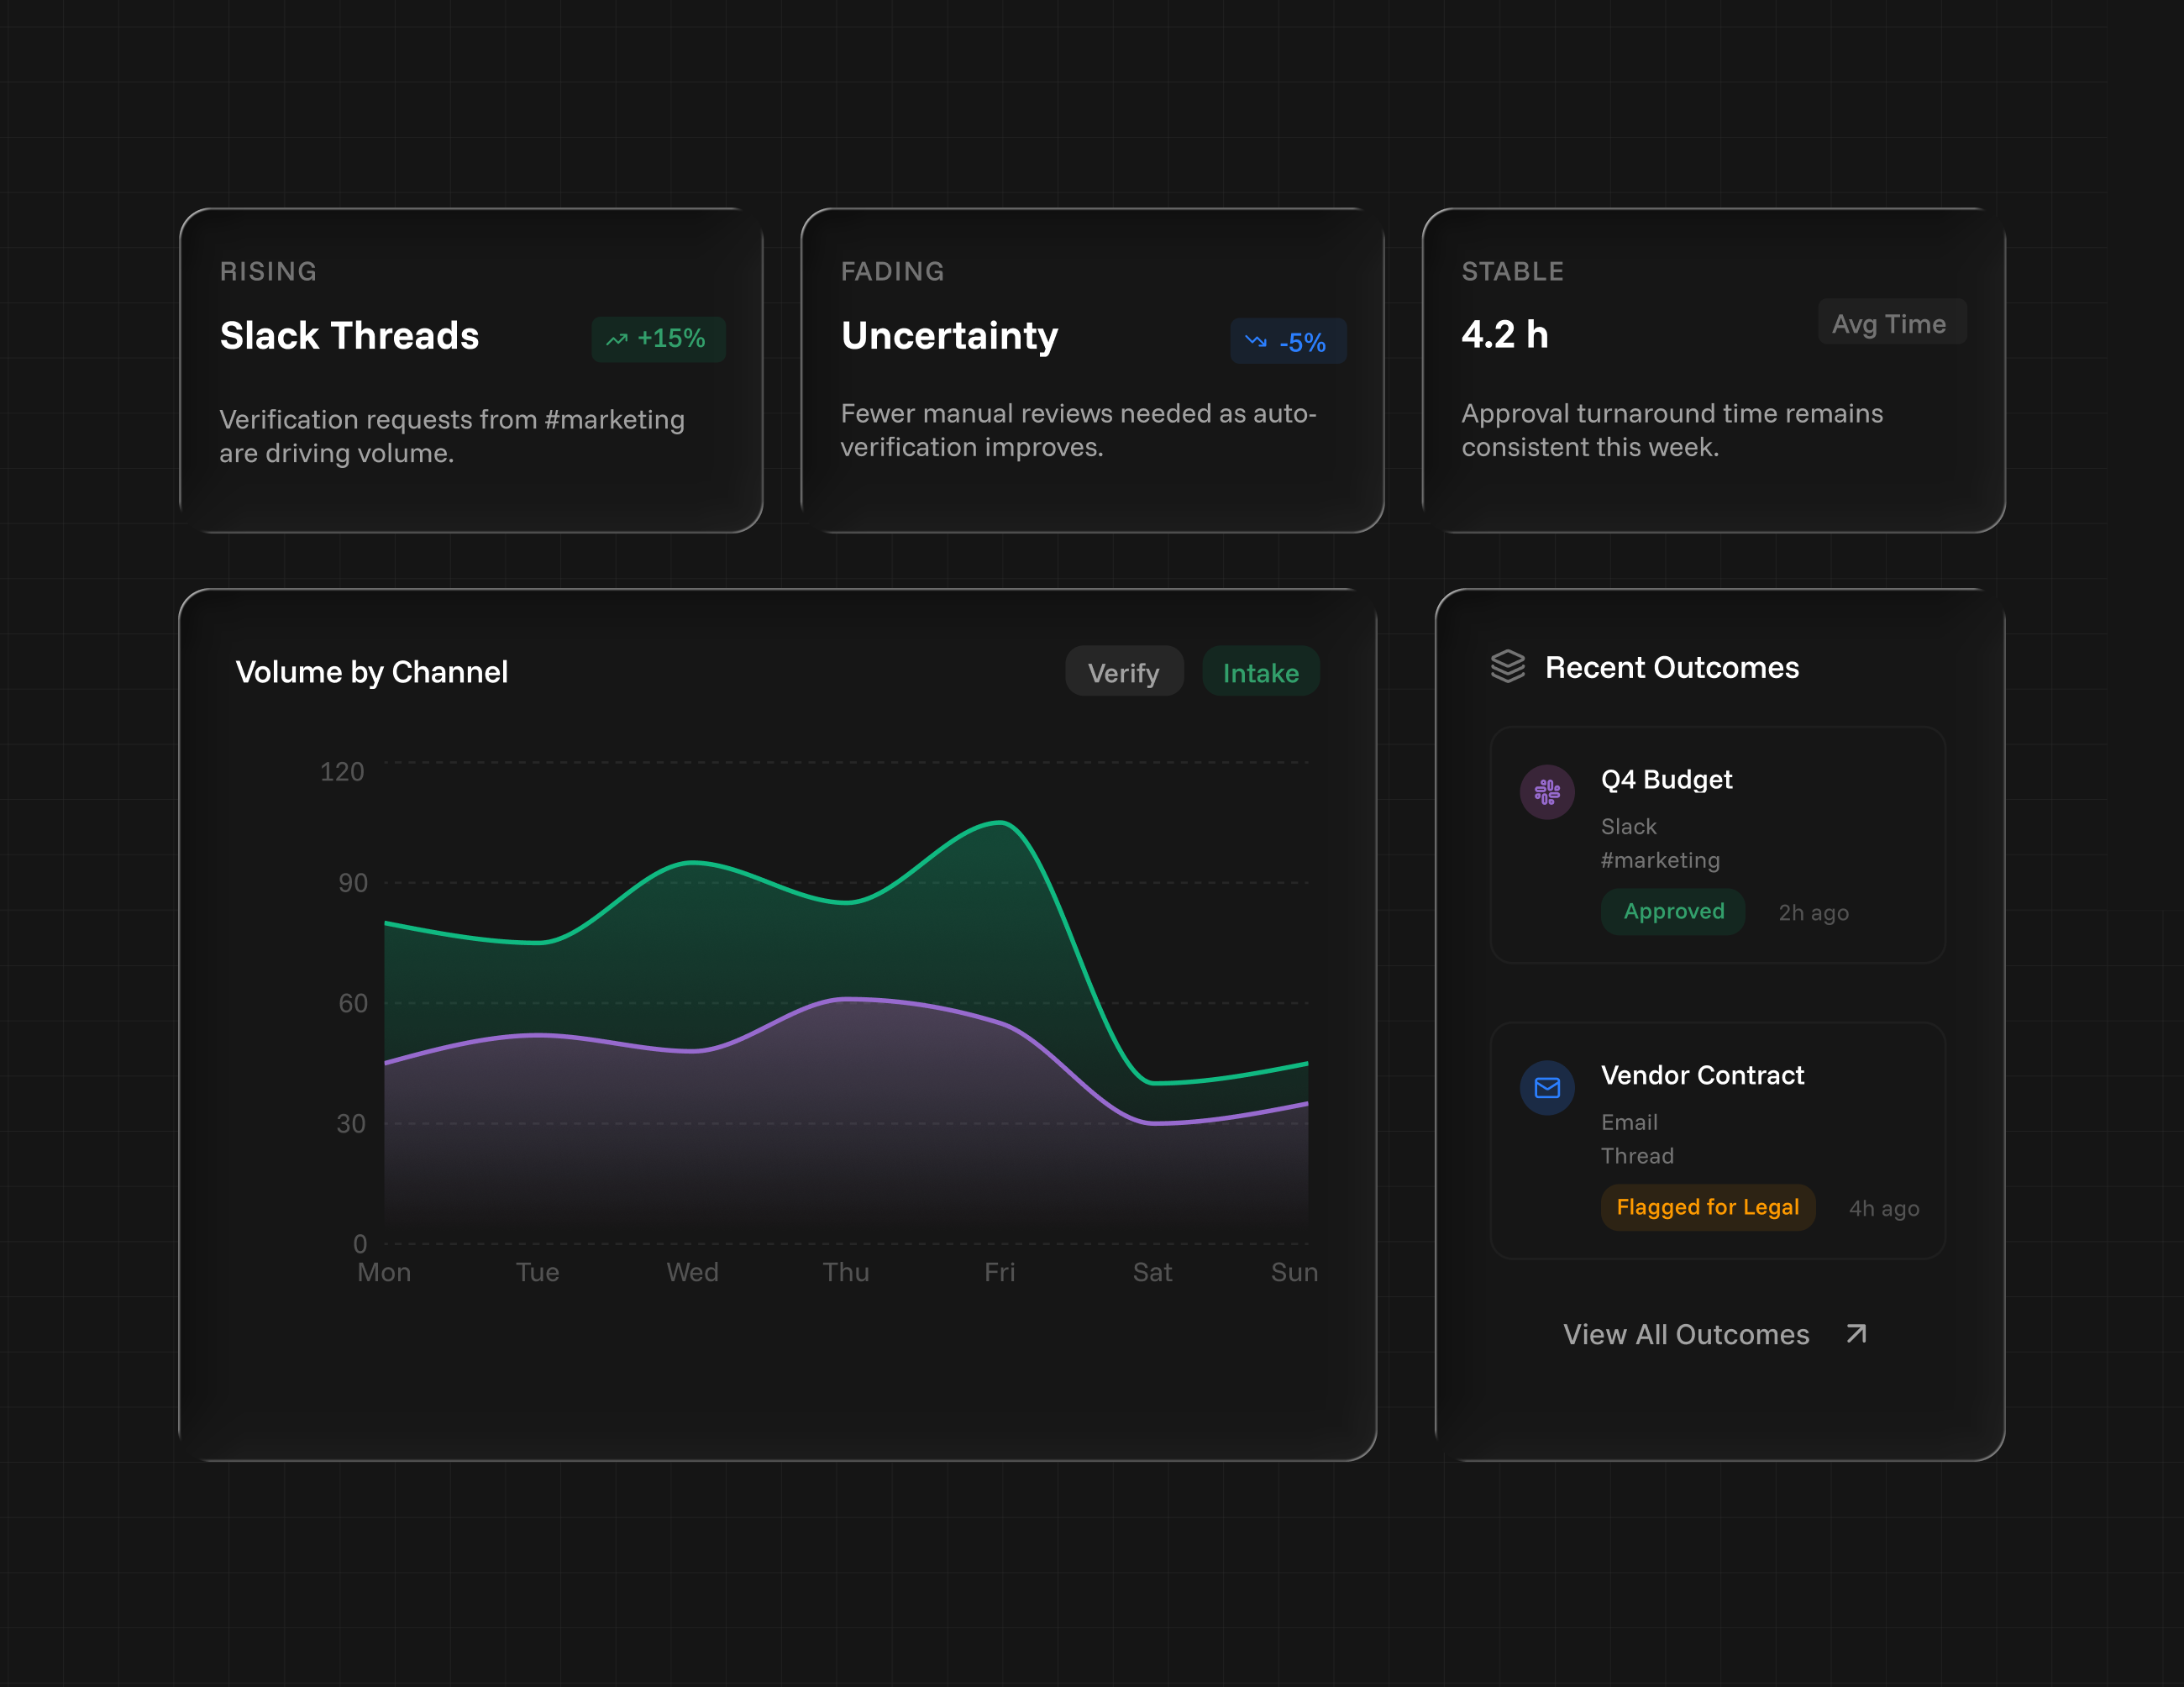This screenshot has height=1687, width=2184.
Task: Toggle the Verify chart filter
Action: click(x=1123, y=672)
